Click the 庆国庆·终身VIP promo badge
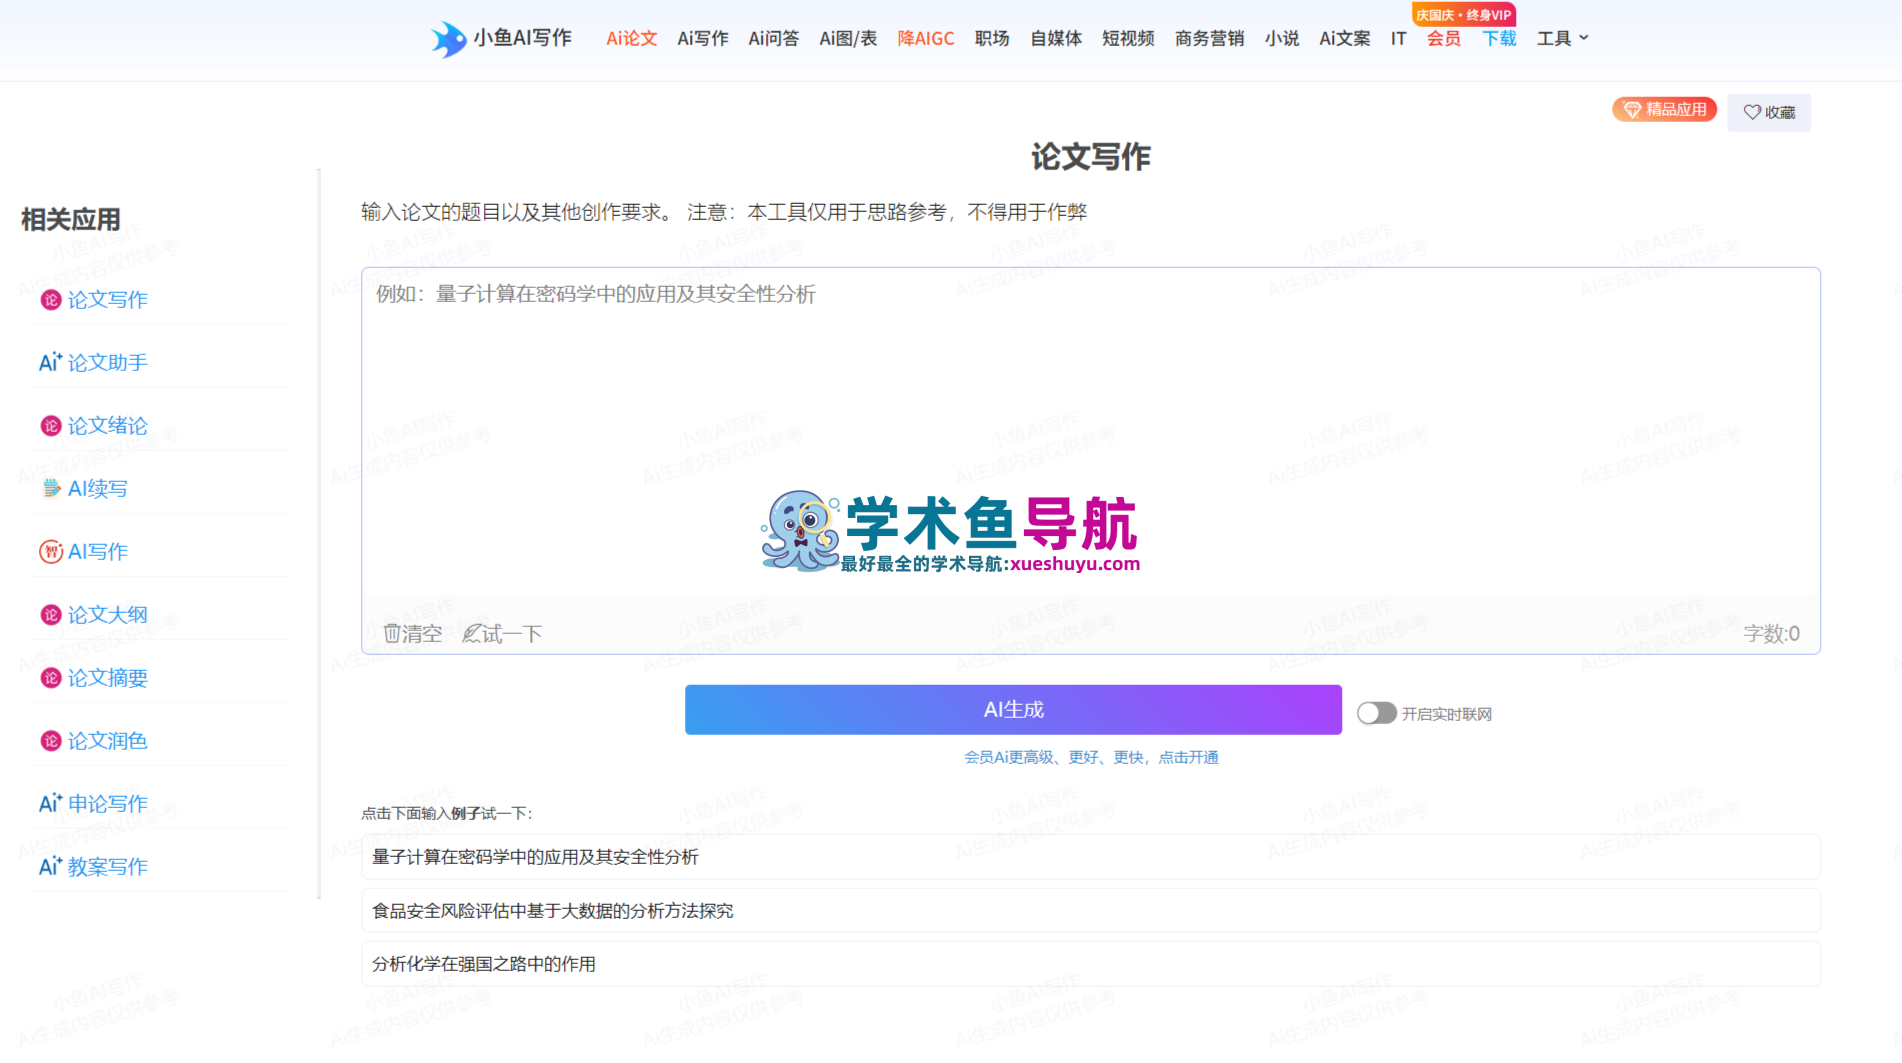The height and width of the screenshot is (1063, 1902). click(1464, 15)
